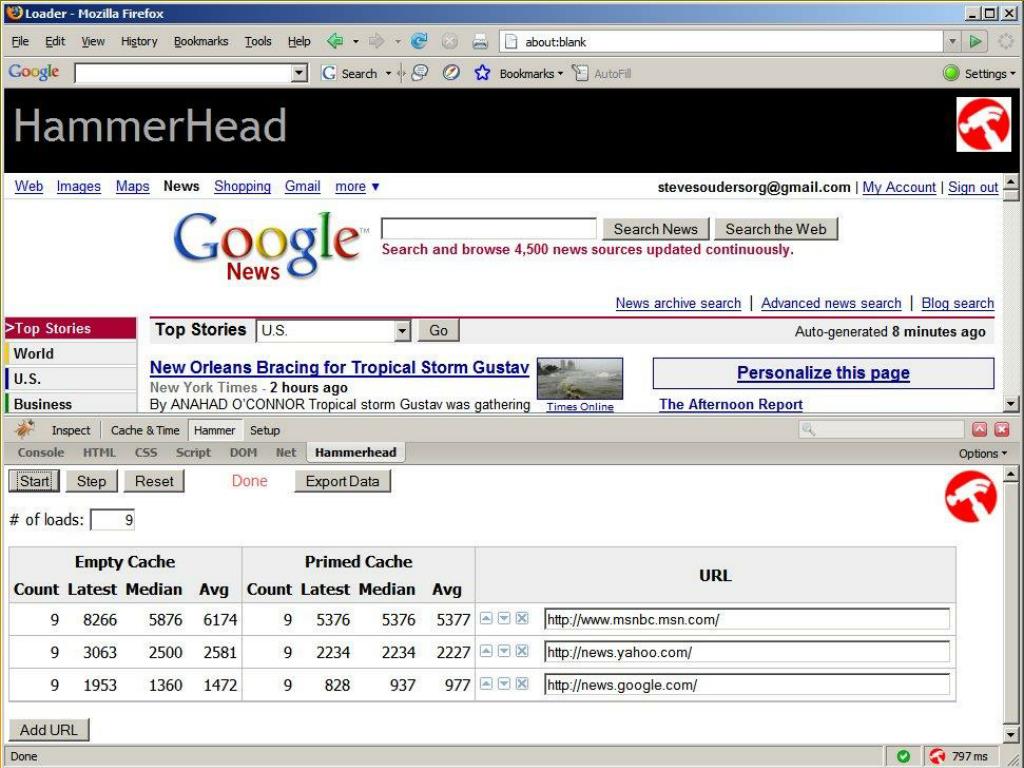
Task: Click the Personalize this page link
Action: [823, 372]
